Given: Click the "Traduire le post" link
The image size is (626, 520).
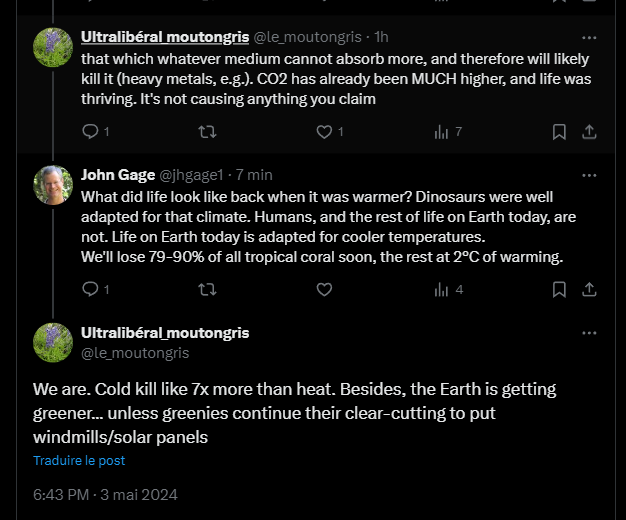Looking at the screenshot, I should [79, 461].
